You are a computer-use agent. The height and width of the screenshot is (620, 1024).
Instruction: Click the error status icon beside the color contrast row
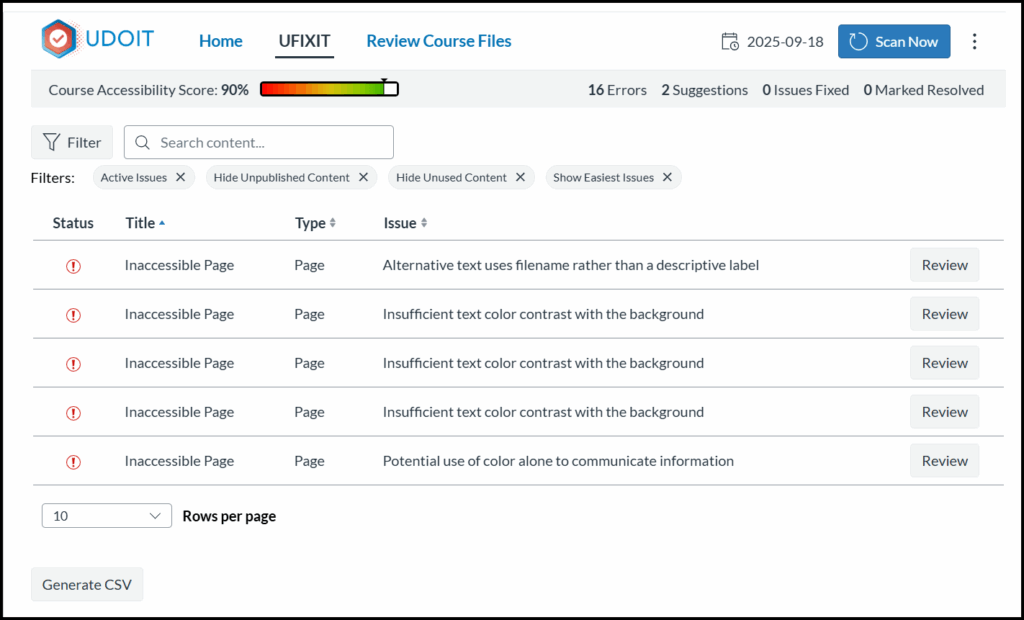click(72, 313)
